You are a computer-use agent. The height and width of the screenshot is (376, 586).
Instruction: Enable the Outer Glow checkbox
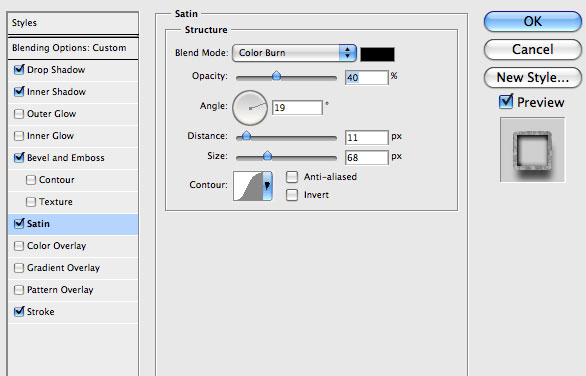(19, 114)
